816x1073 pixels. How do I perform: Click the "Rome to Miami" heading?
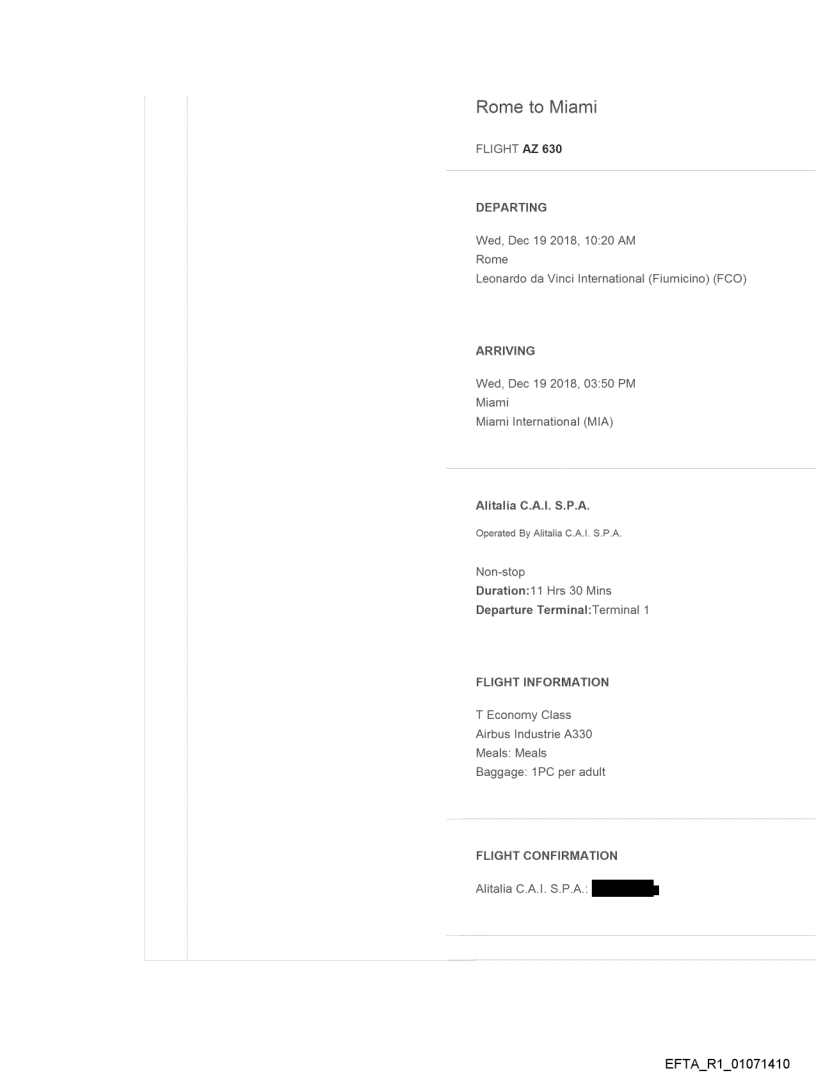pos(536,107)
